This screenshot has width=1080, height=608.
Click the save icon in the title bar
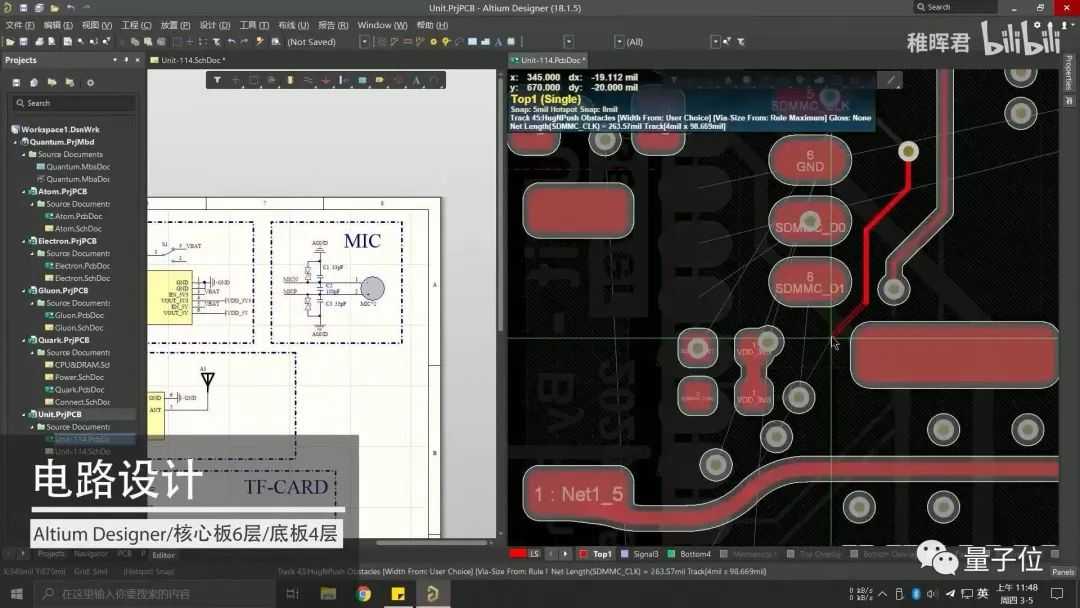[x=23, y=8]
